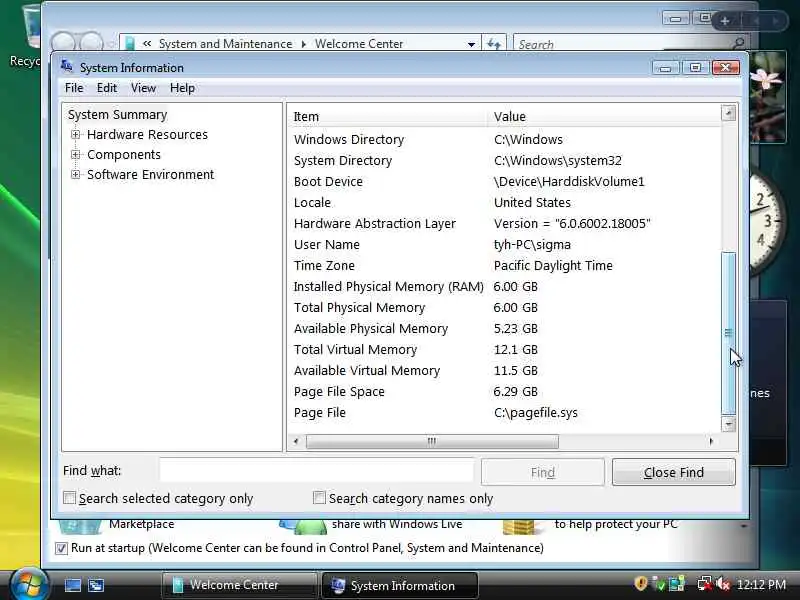800x600 pixels.
Task: Expand the Hardware Resources node
Action: point(76,135)
